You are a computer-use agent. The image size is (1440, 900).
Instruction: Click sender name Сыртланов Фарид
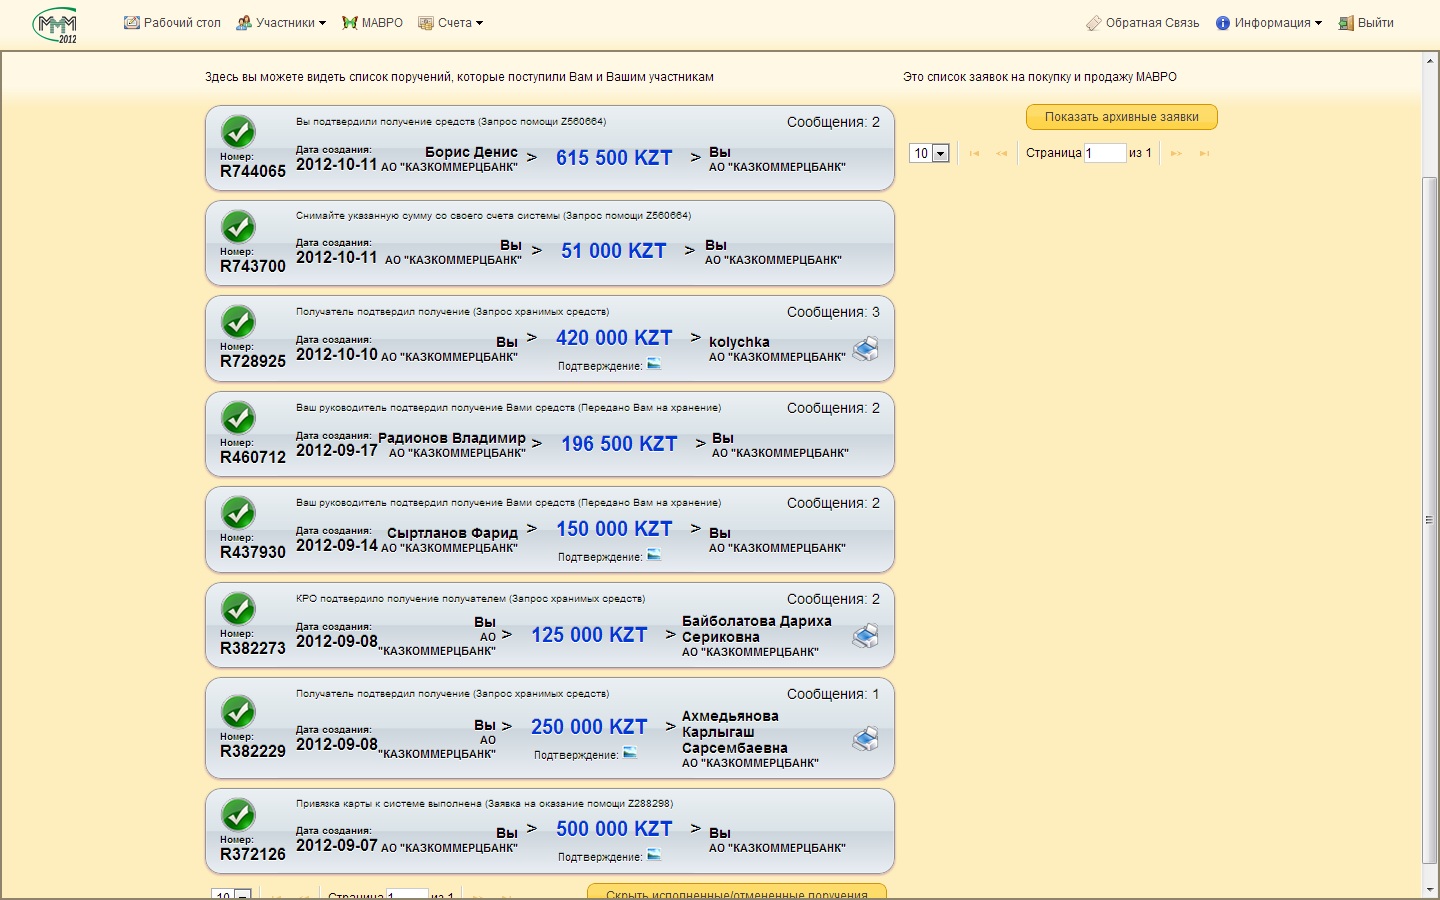point(452,533)
